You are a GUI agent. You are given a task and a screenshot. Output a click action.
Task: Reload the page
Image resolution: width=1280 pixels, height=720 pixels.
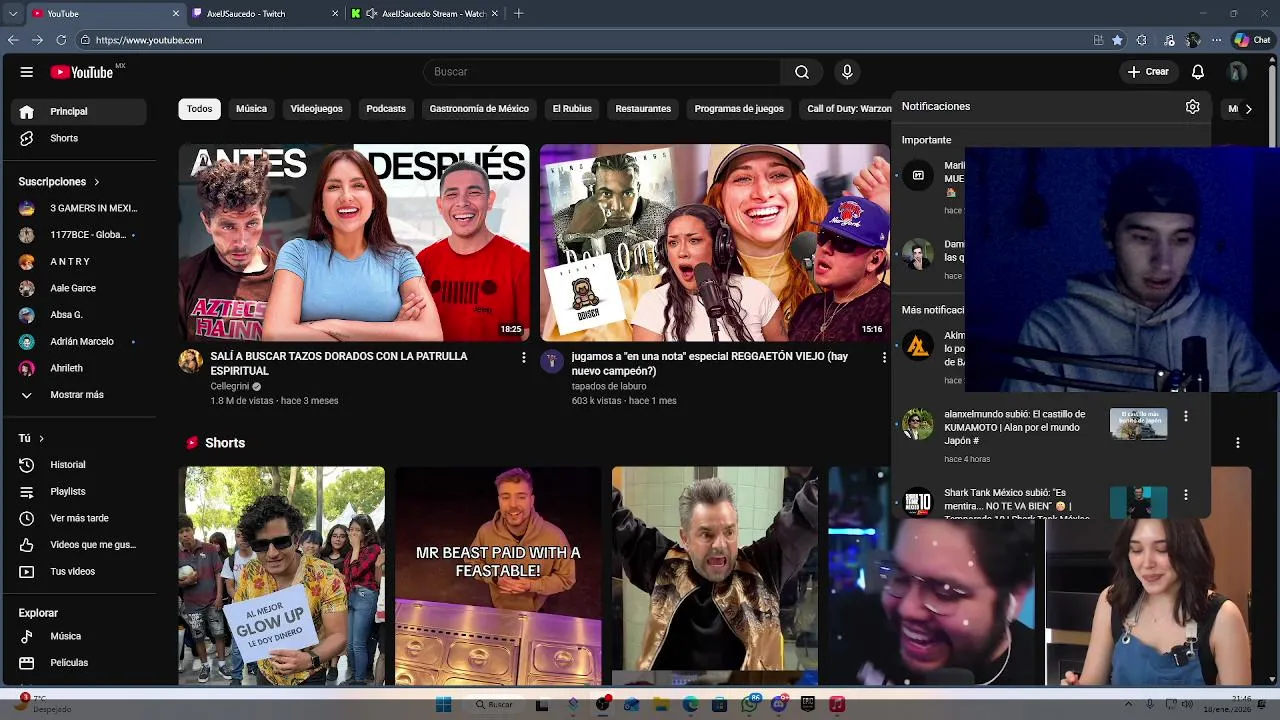pos(61,40)
